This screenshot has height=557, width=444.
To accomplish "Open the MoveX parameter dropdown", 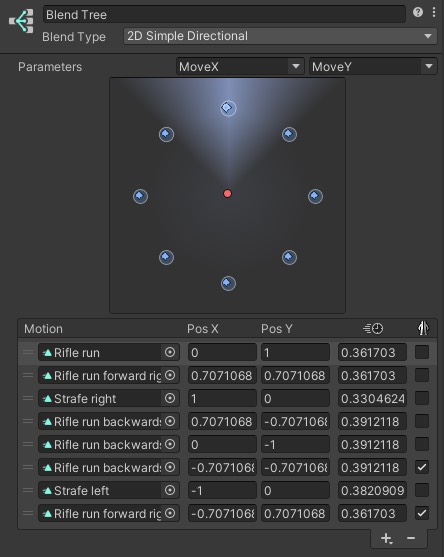I will [240, 66].
